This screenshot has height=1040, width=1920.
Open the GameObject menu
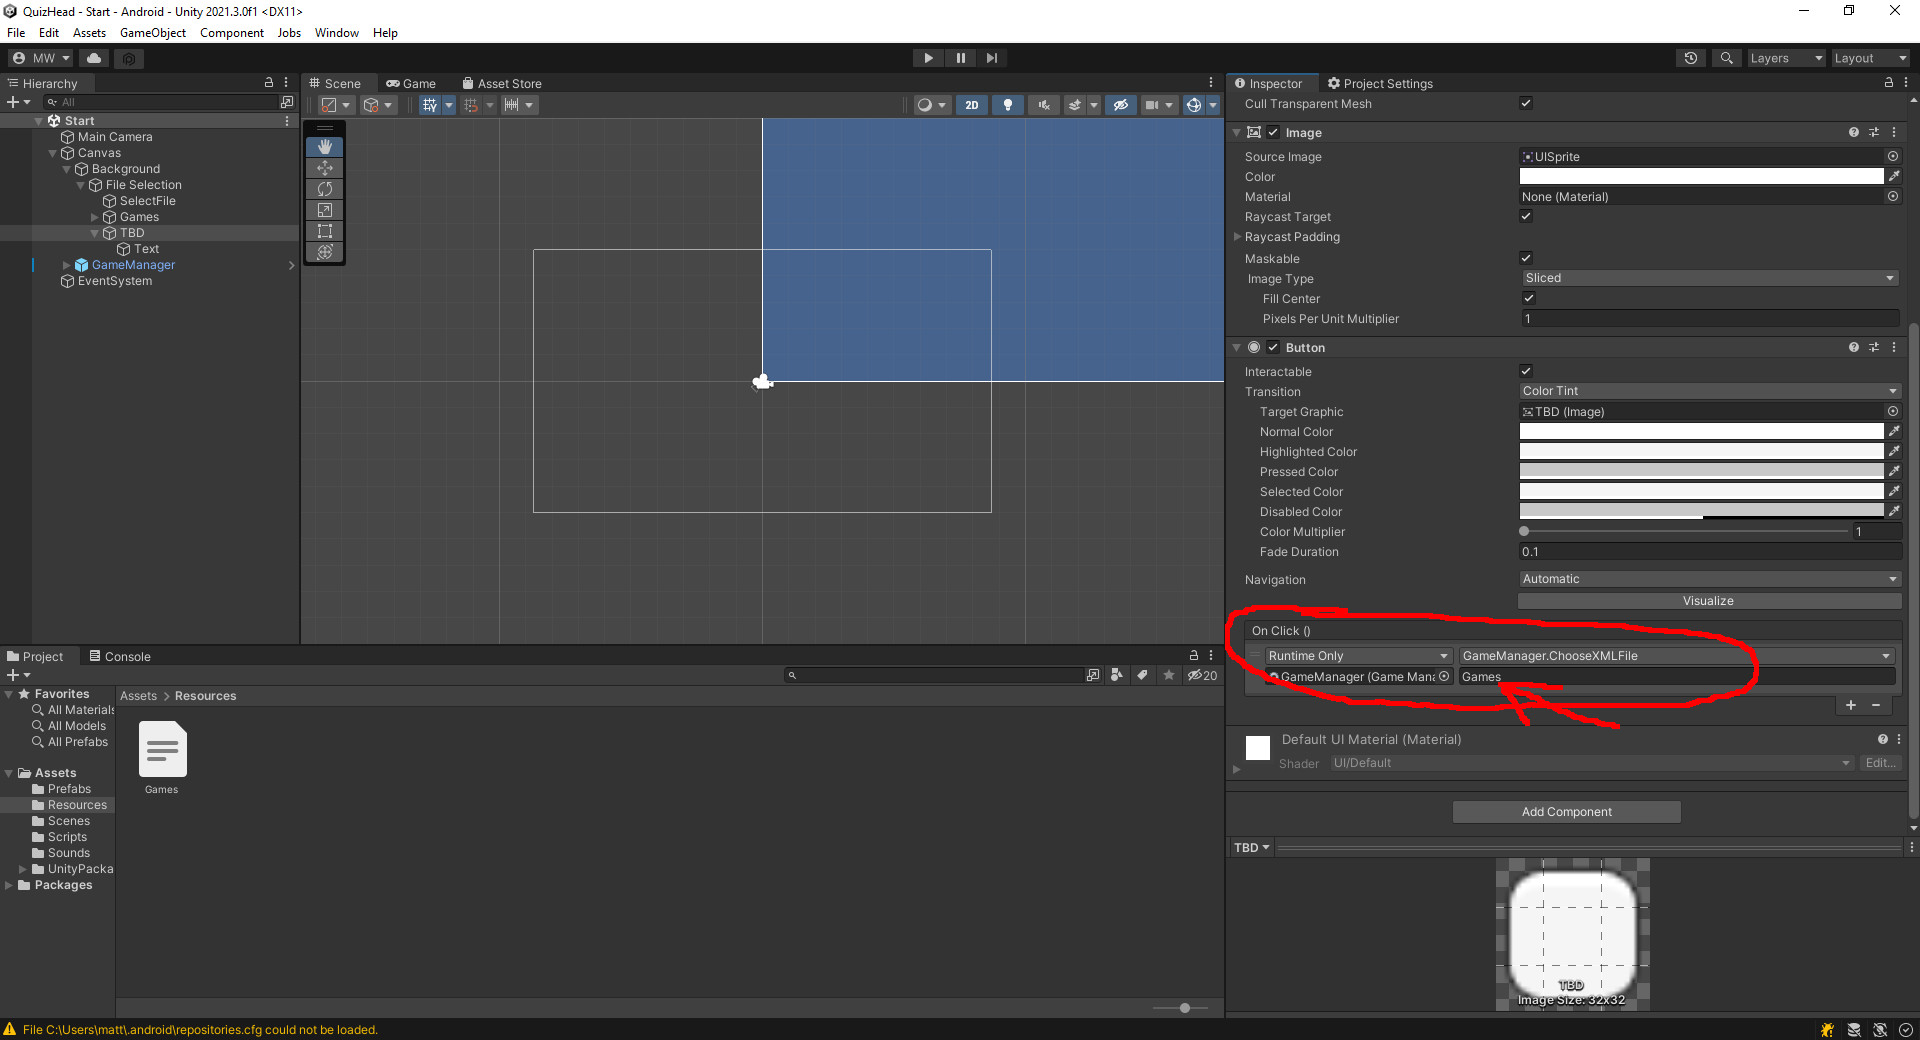tap(152, 33)
